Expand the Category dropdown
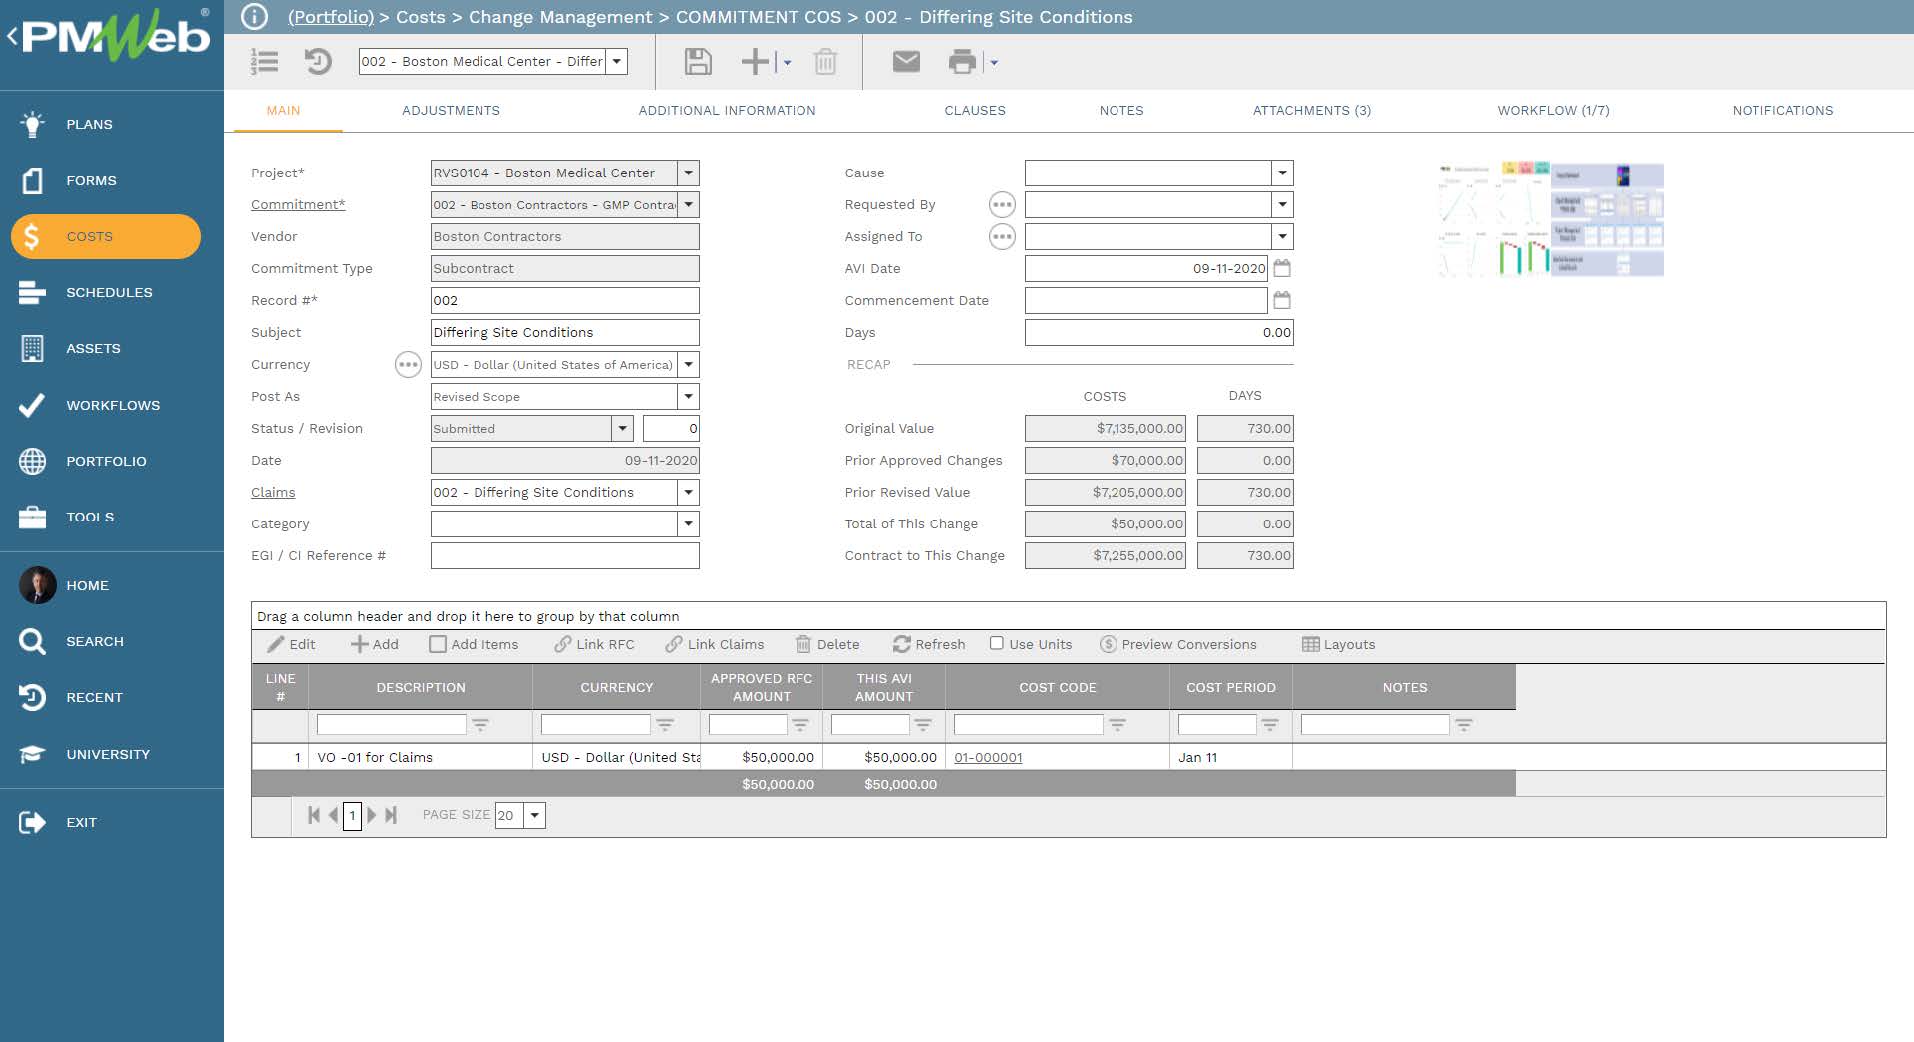The image size is (1914, 1042). pos(688,524)
